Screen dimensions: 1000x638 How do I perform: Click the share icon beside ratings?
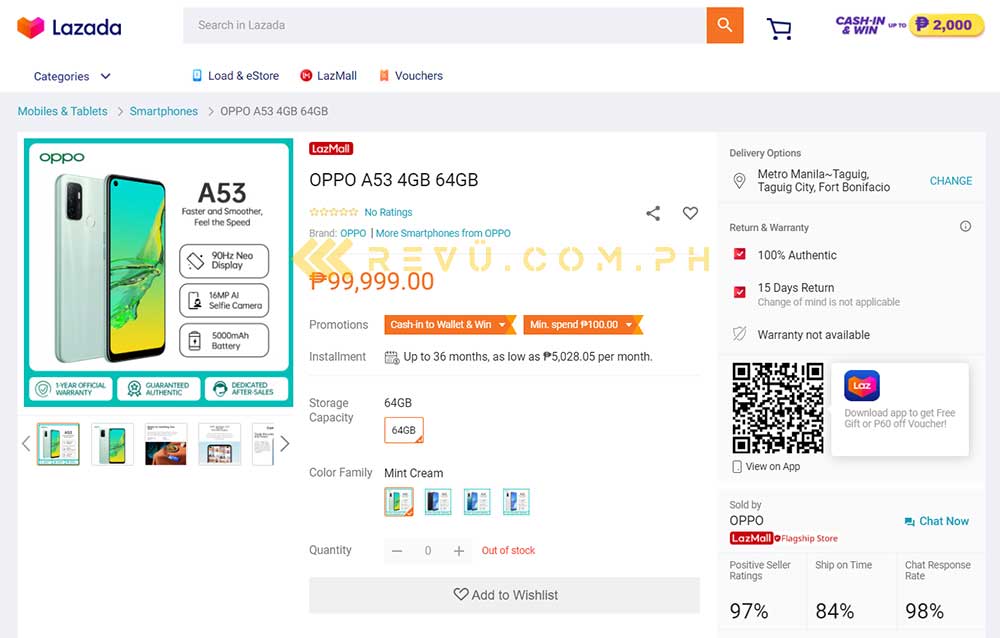[653, 214]
